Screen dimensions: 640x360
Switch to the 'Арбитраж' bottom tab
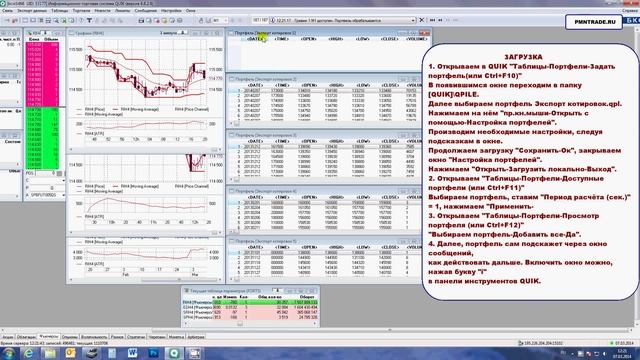196,337
